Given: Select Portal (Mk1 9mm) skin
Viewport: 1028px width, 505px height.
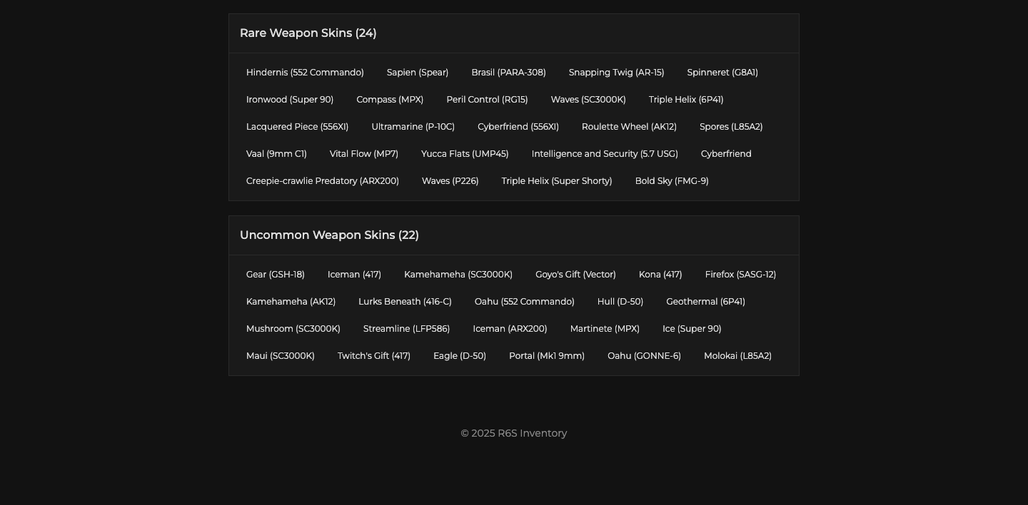Looking at the screenshot, I should [547, 356].
